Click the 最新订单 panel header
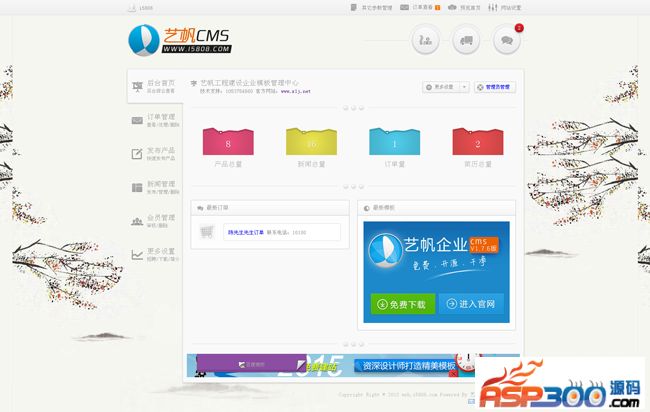This screenshot has width=650, height=412. pyautogui.click(x=270, y=208)
